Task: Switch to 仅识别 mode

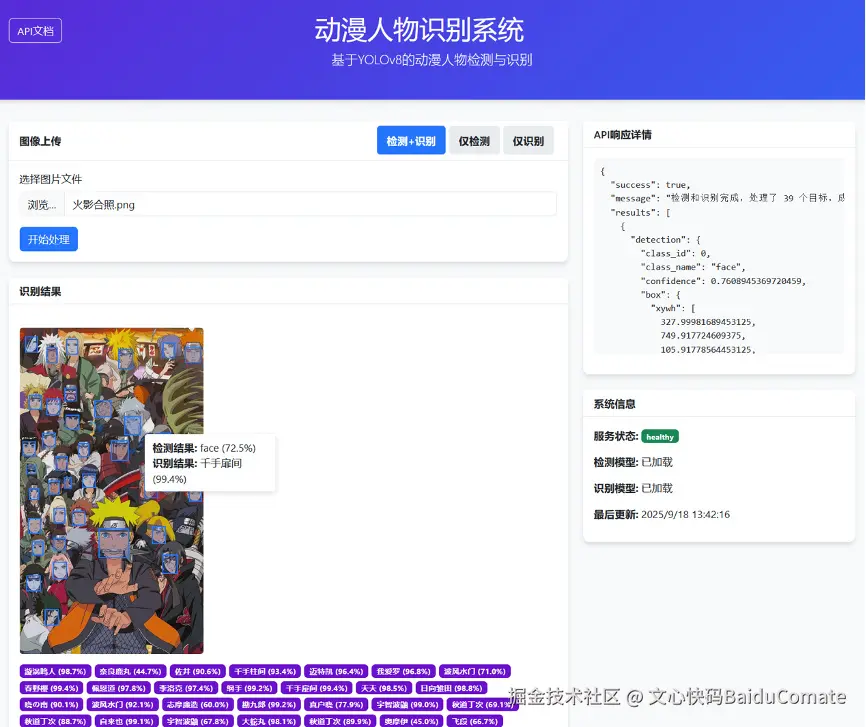Action: pos(528,141)
